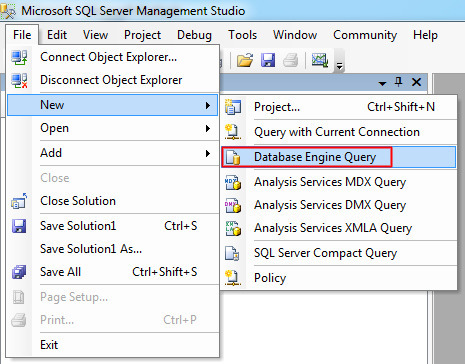Toggle the panel auto-hide pin
Image resolution: width=465 pixels, height=364 pixels.
click(x=399, y=82)
